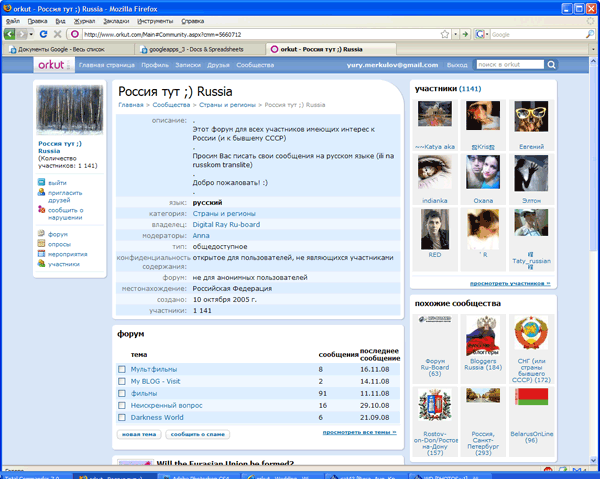Screen dimensions: 600x479
Task: Open the просмотреть участников link
Action: (510, 283)
